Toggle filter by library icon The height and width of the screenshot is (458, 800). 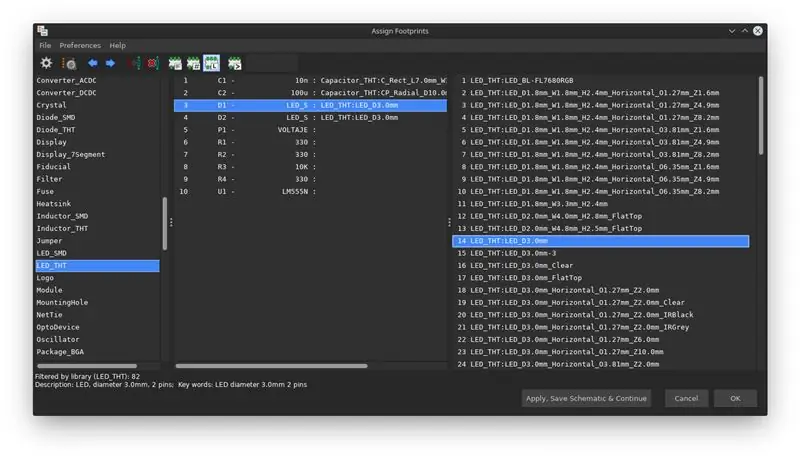212,63
